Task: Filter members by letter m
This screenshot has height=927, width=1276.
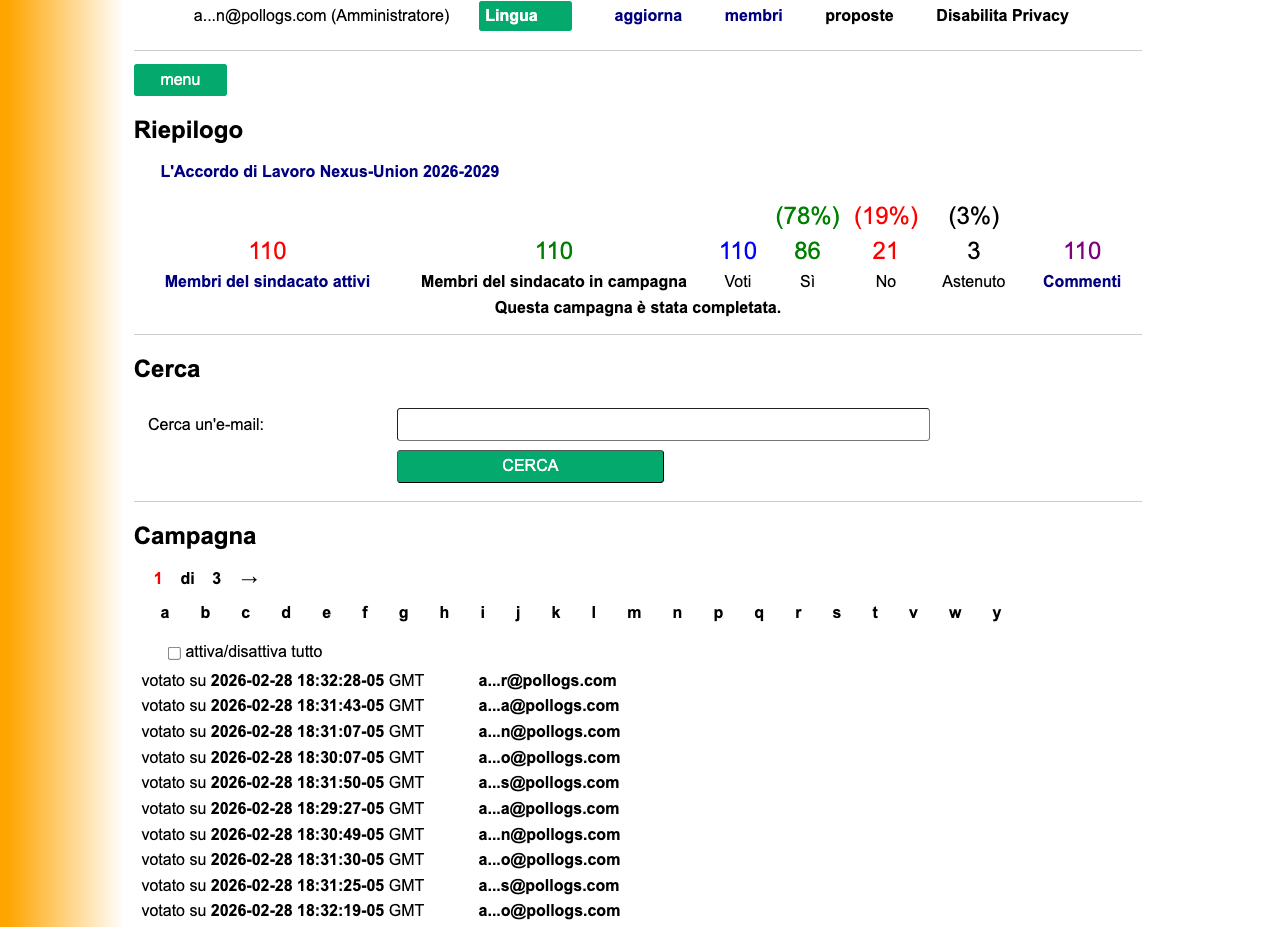Action: click(634, 612)
